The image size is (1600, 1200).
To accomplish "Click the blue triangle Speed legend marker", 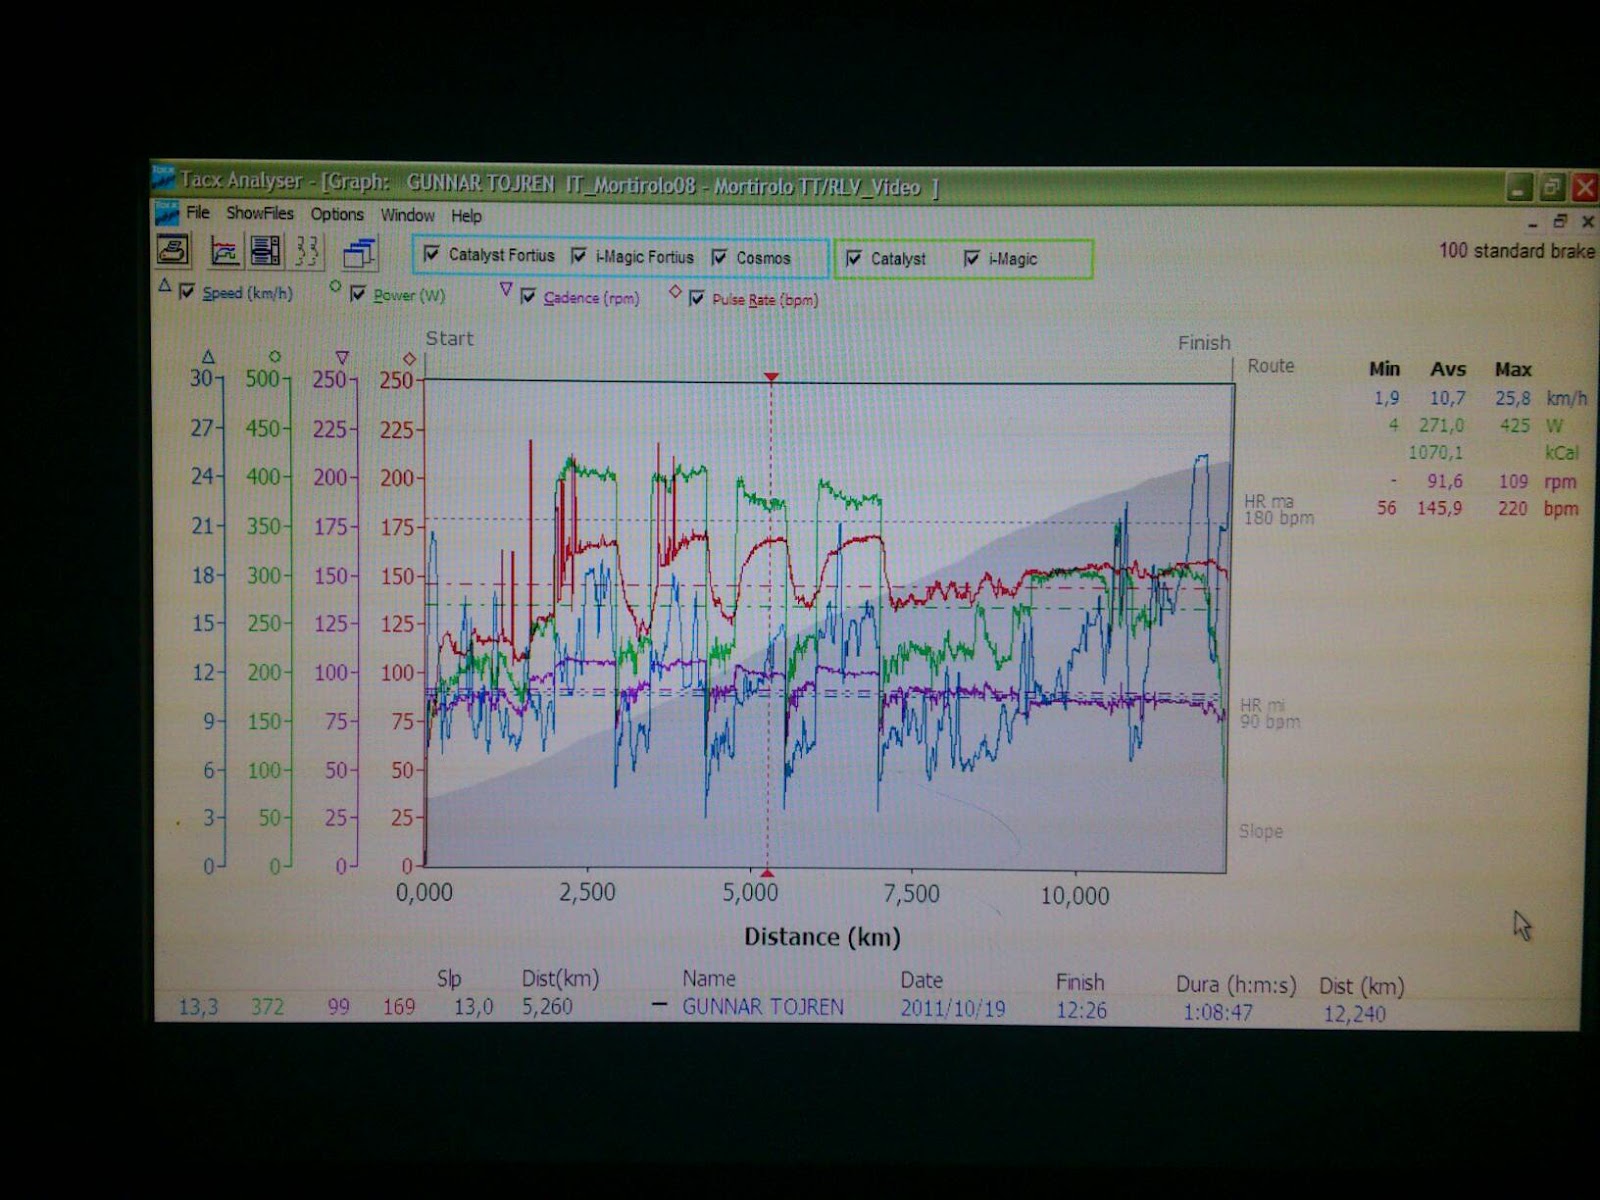I will click(x=165, y=286).
